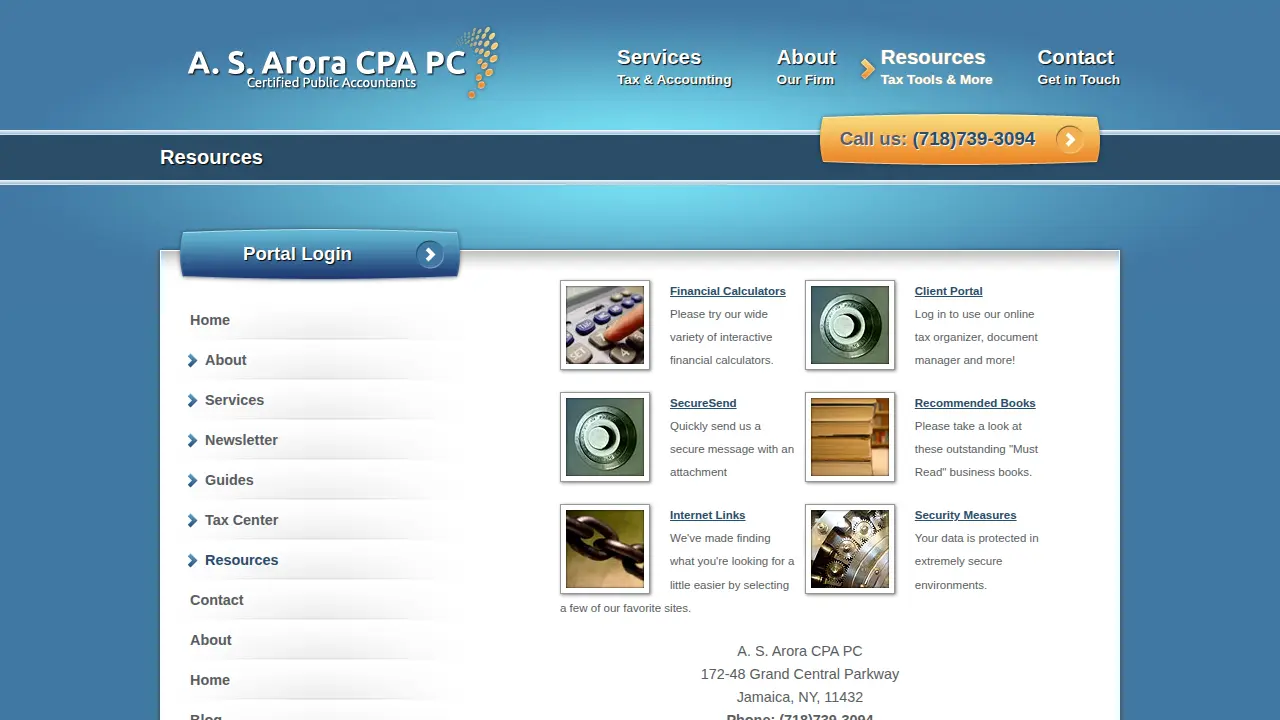Expand the Services sidebar arrow
The width and height of the screenshot is (1280, 720).
[193, 400]
